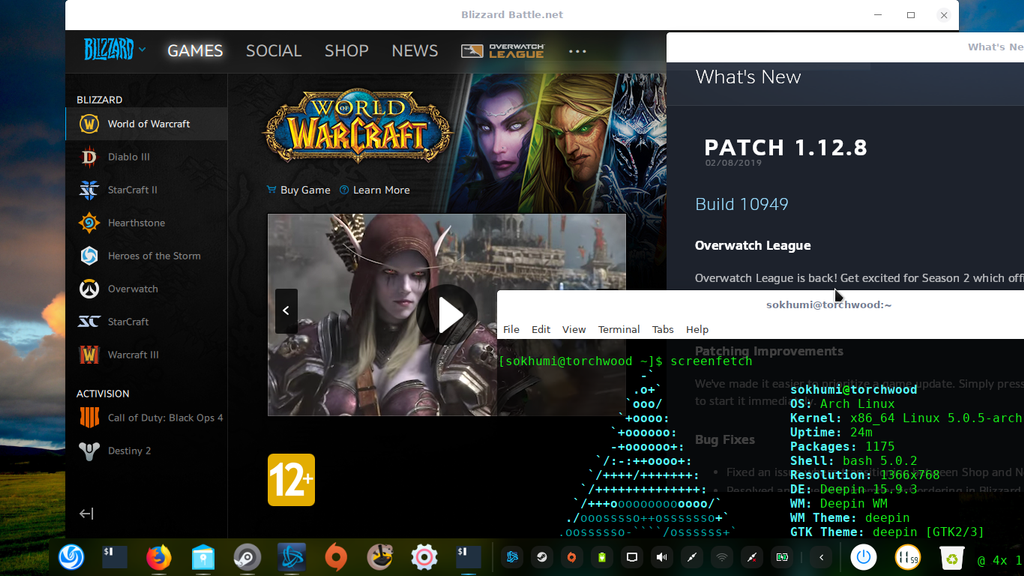Click the ACTIVISION section label in the sidebar
The width and height of the screenshot is (1024, 576).
click(103, 394)
